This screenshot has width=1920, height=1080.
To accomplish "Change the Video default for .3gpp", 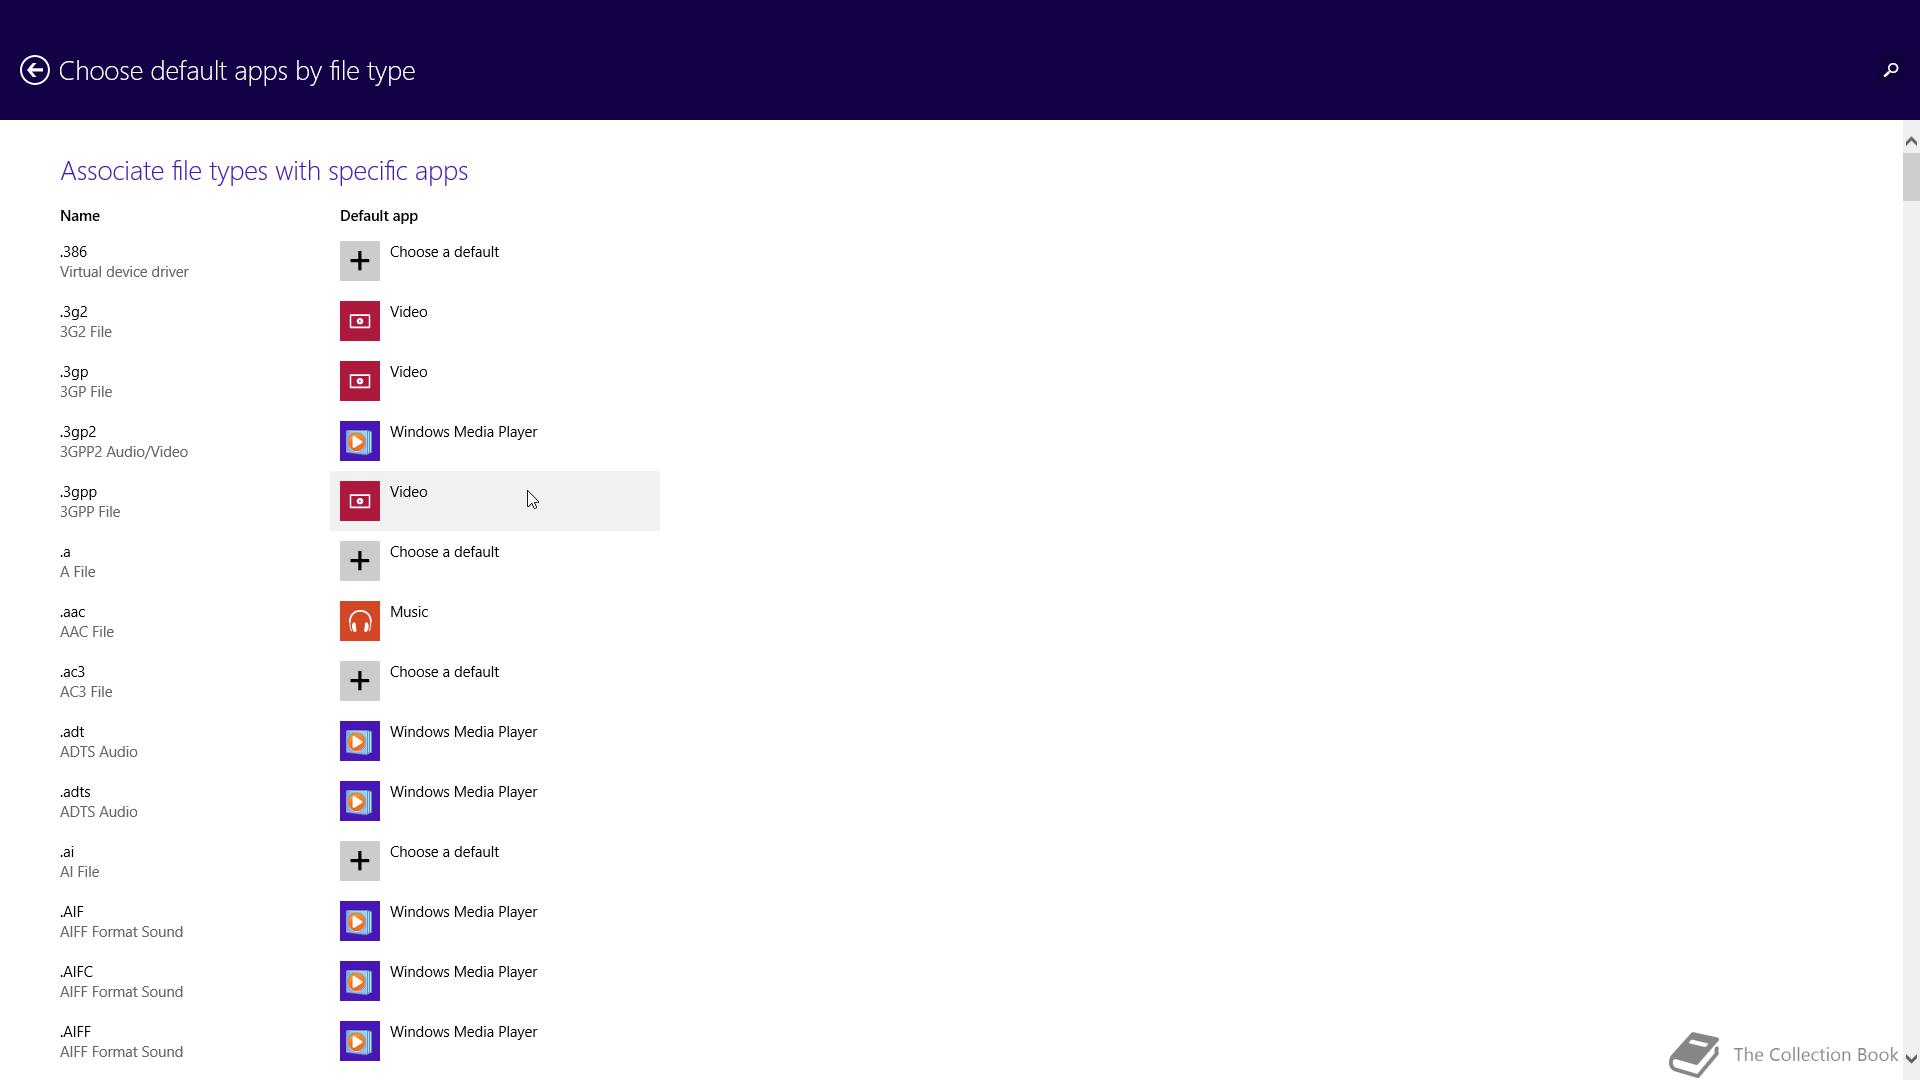I will coord(495,501).
